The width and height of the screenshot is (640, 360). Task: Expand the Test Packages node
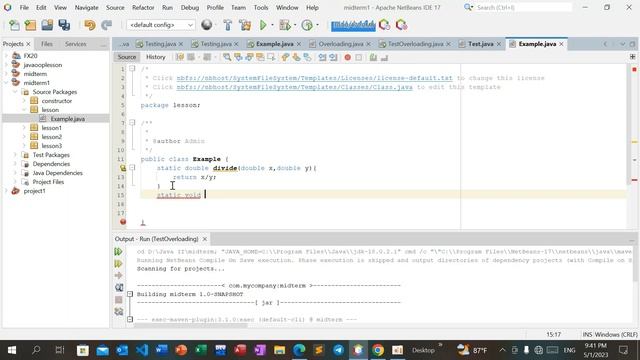15,155
